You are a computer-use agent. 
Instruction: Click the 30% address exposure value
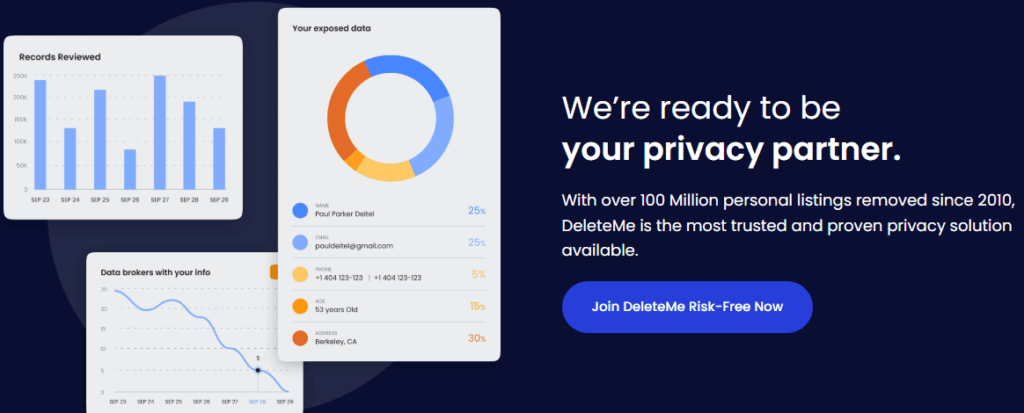coord(476,338)
